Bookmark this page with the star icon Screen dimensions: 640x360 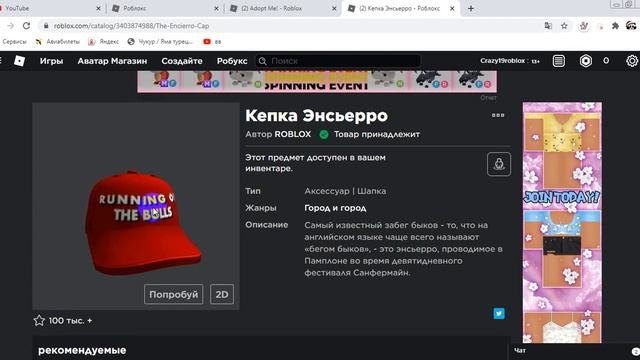pyautogui.click(x=564, y=26)
